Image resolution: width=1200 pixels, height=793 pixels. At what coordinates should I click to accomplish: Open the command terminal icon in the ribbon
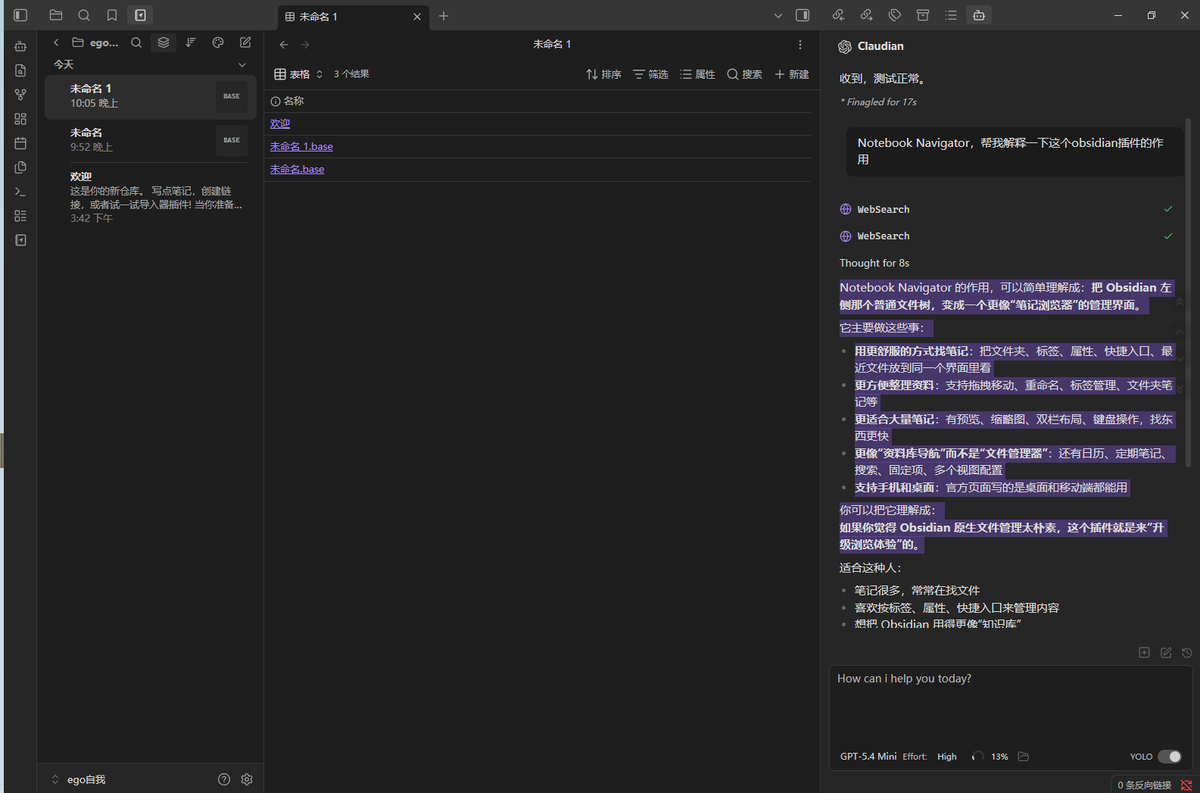[x=21, y=191]
